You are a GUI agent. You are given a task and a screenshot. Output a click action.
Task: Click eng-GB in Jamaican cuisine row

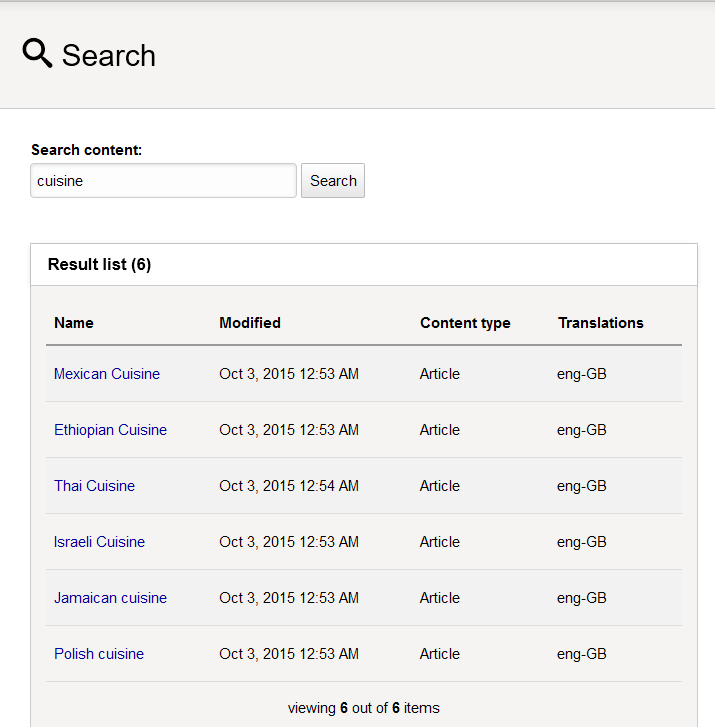click(581, 598)
